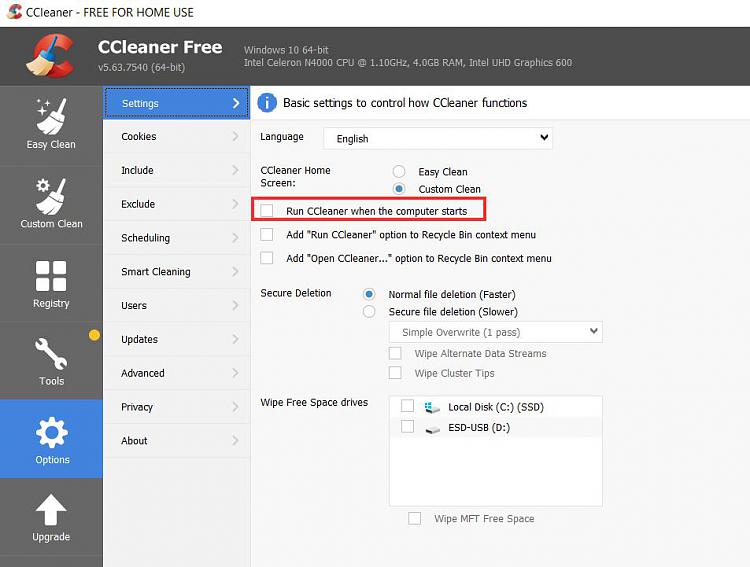750x567 pixels.
Task: Check Add "Run CCleaner" to Recycle Bin menu
Action: pyautogui.click(x=267, y=234)
